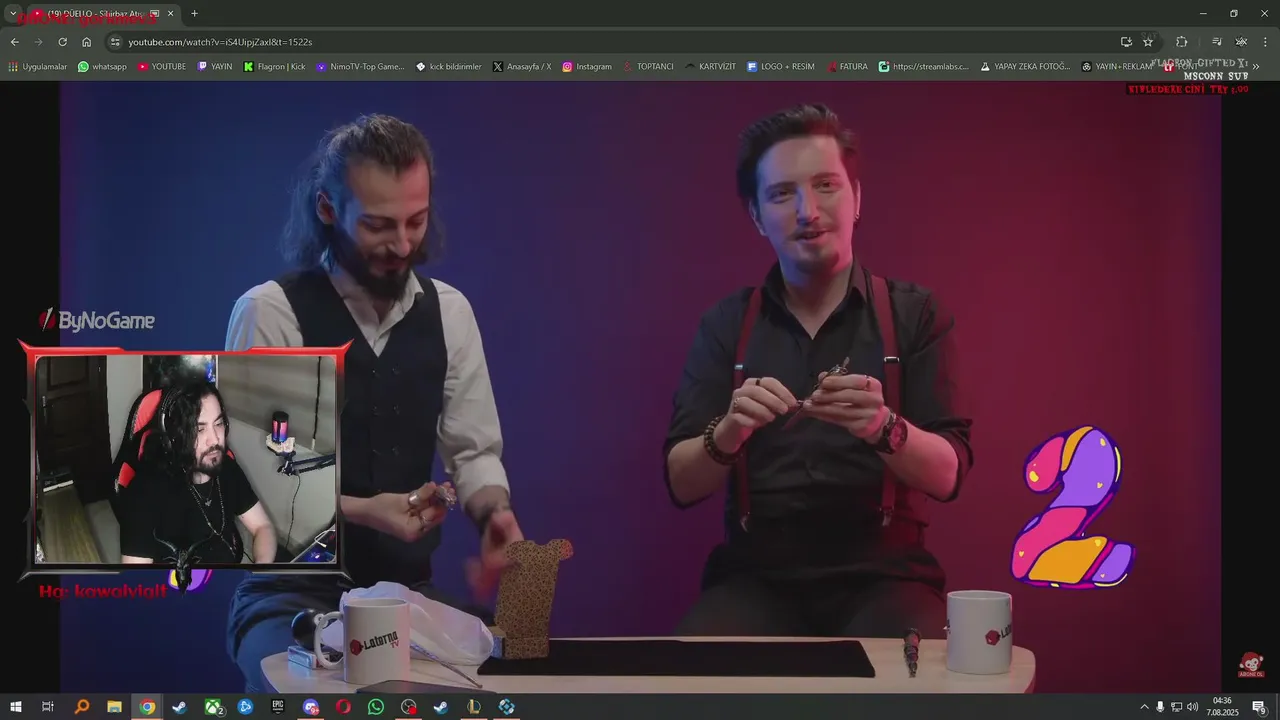Image resolution: width=1280 pixels, height=720 pixels.
Task: Open the microphone tray icon
Action: click(1160, 707)
